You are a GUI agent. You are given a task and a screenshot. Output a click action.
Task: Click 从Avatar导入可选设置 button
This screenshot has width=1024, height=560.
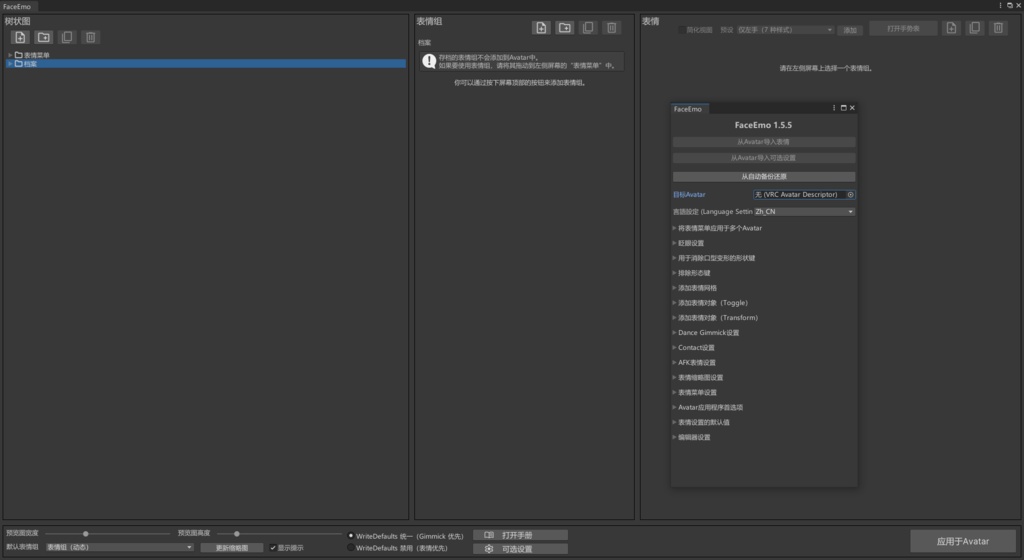click(764, 158)
